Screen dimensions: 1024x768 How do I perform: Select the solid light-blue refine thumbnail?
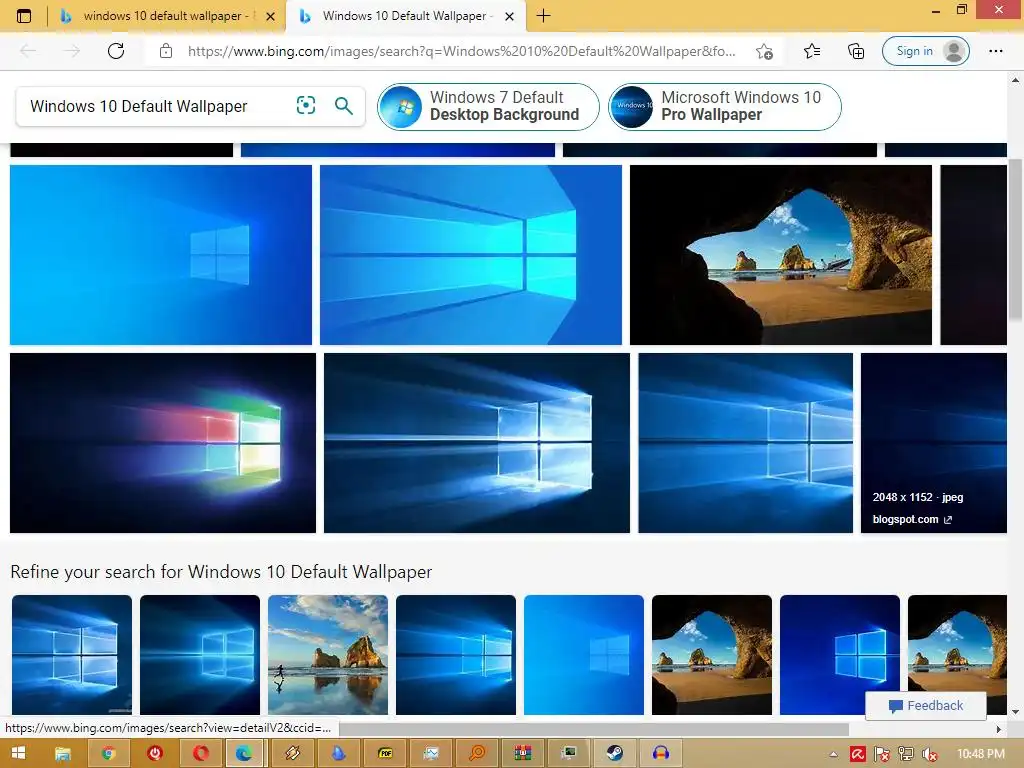point(584,654)
